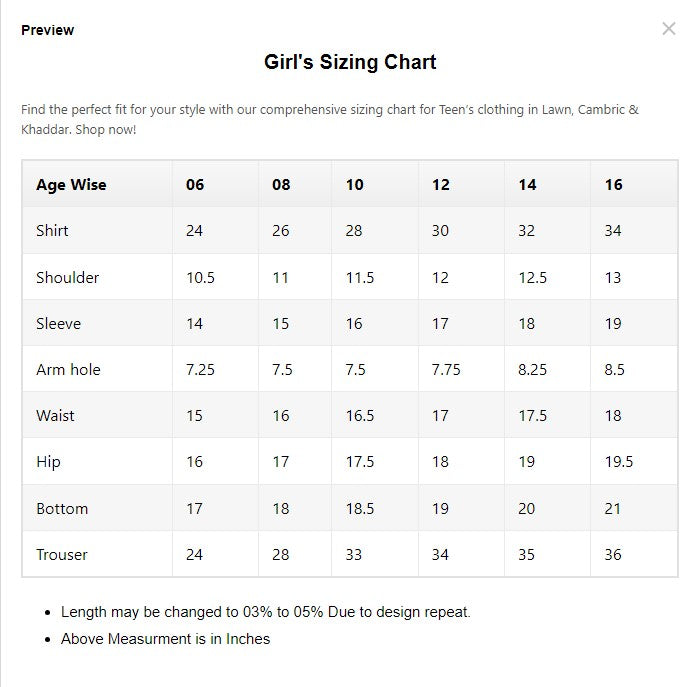Click the Sleeve row label
The image size is (698, 687).
tap(59, 323)
